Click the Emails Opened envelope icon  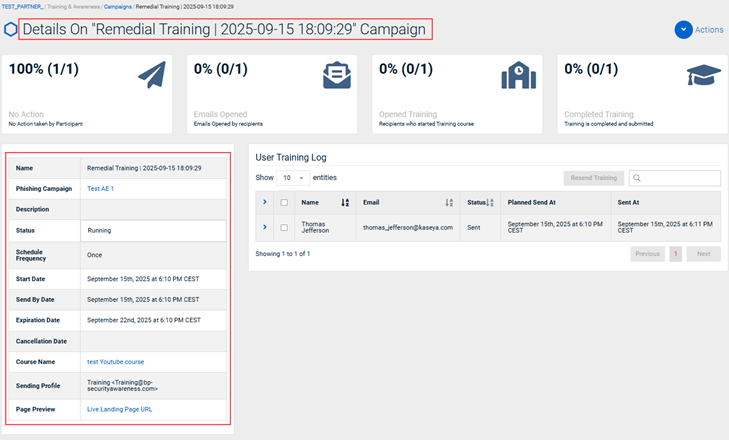pos(336,76)
